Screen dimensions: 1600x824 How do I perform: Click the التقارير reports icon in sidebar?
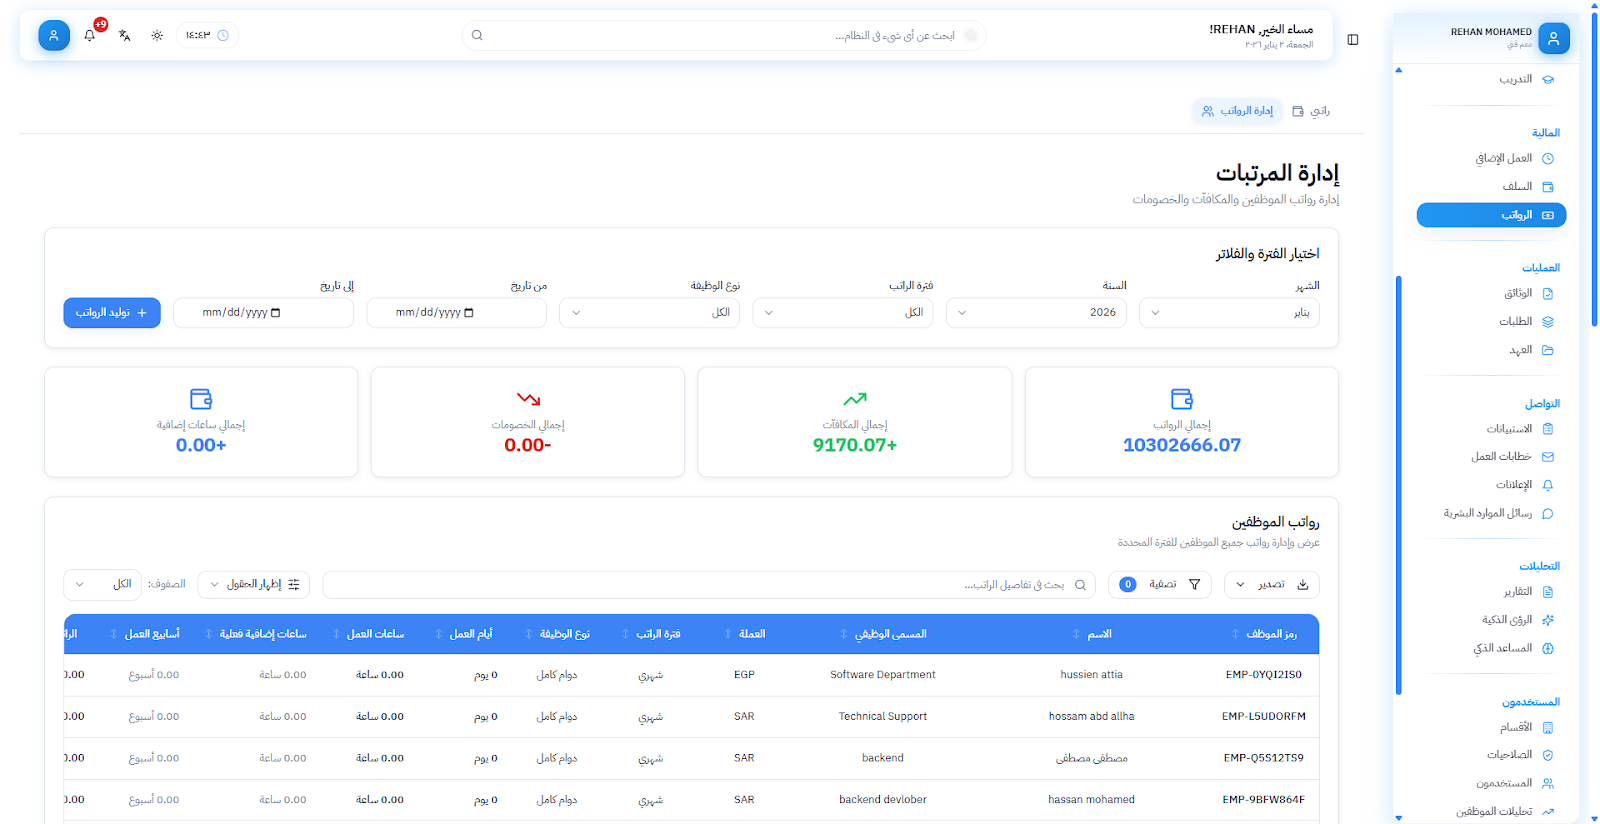(1548, 592)
